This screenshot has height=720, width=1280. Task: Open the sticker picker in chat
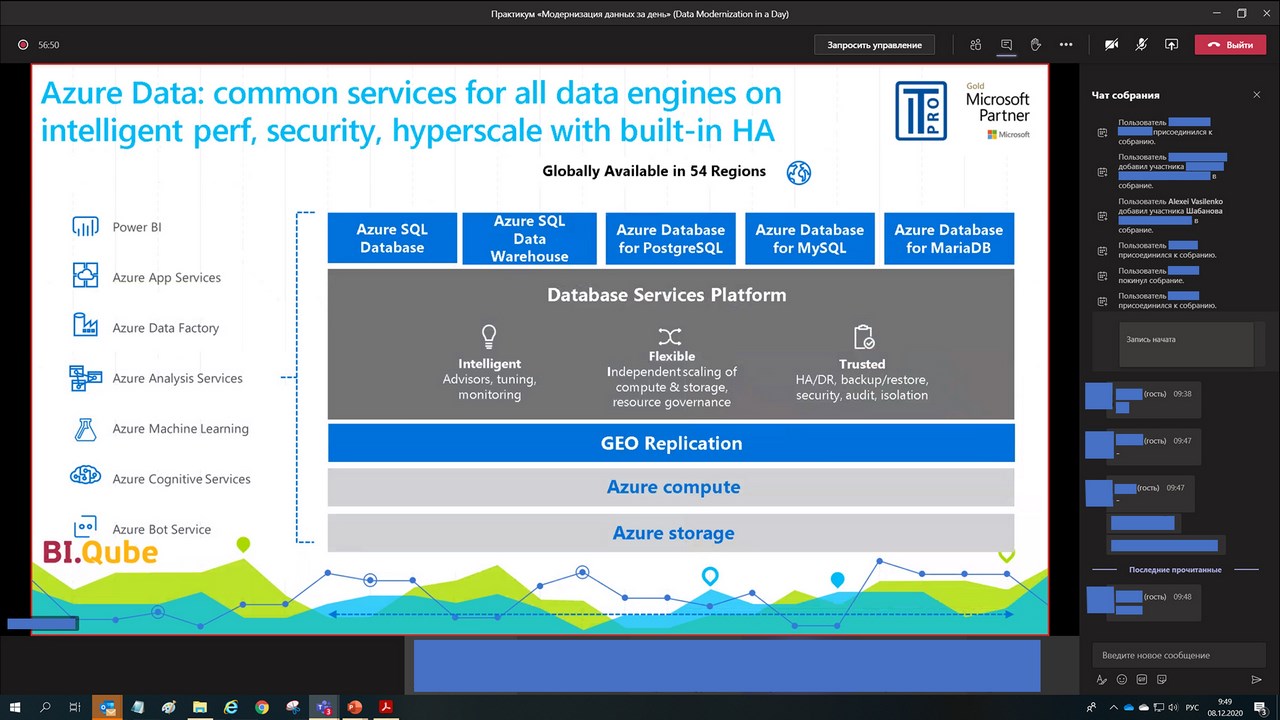1160,680
